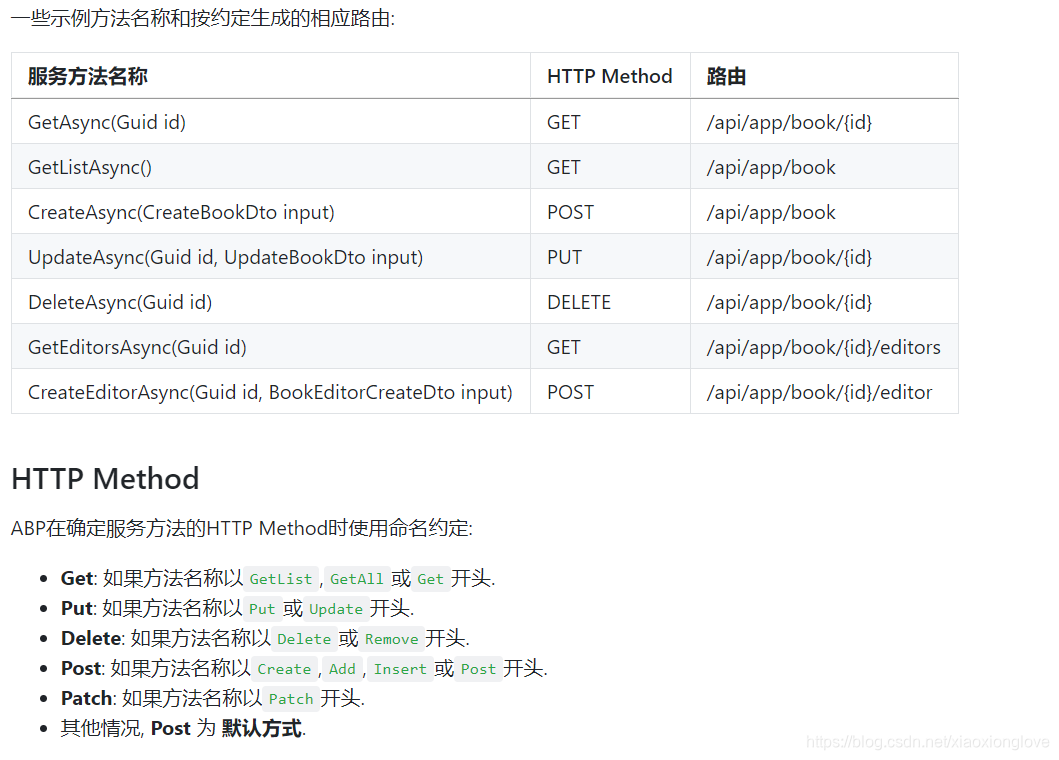
Task: Click the 路由 column header
Action: [x=723, y=76]
